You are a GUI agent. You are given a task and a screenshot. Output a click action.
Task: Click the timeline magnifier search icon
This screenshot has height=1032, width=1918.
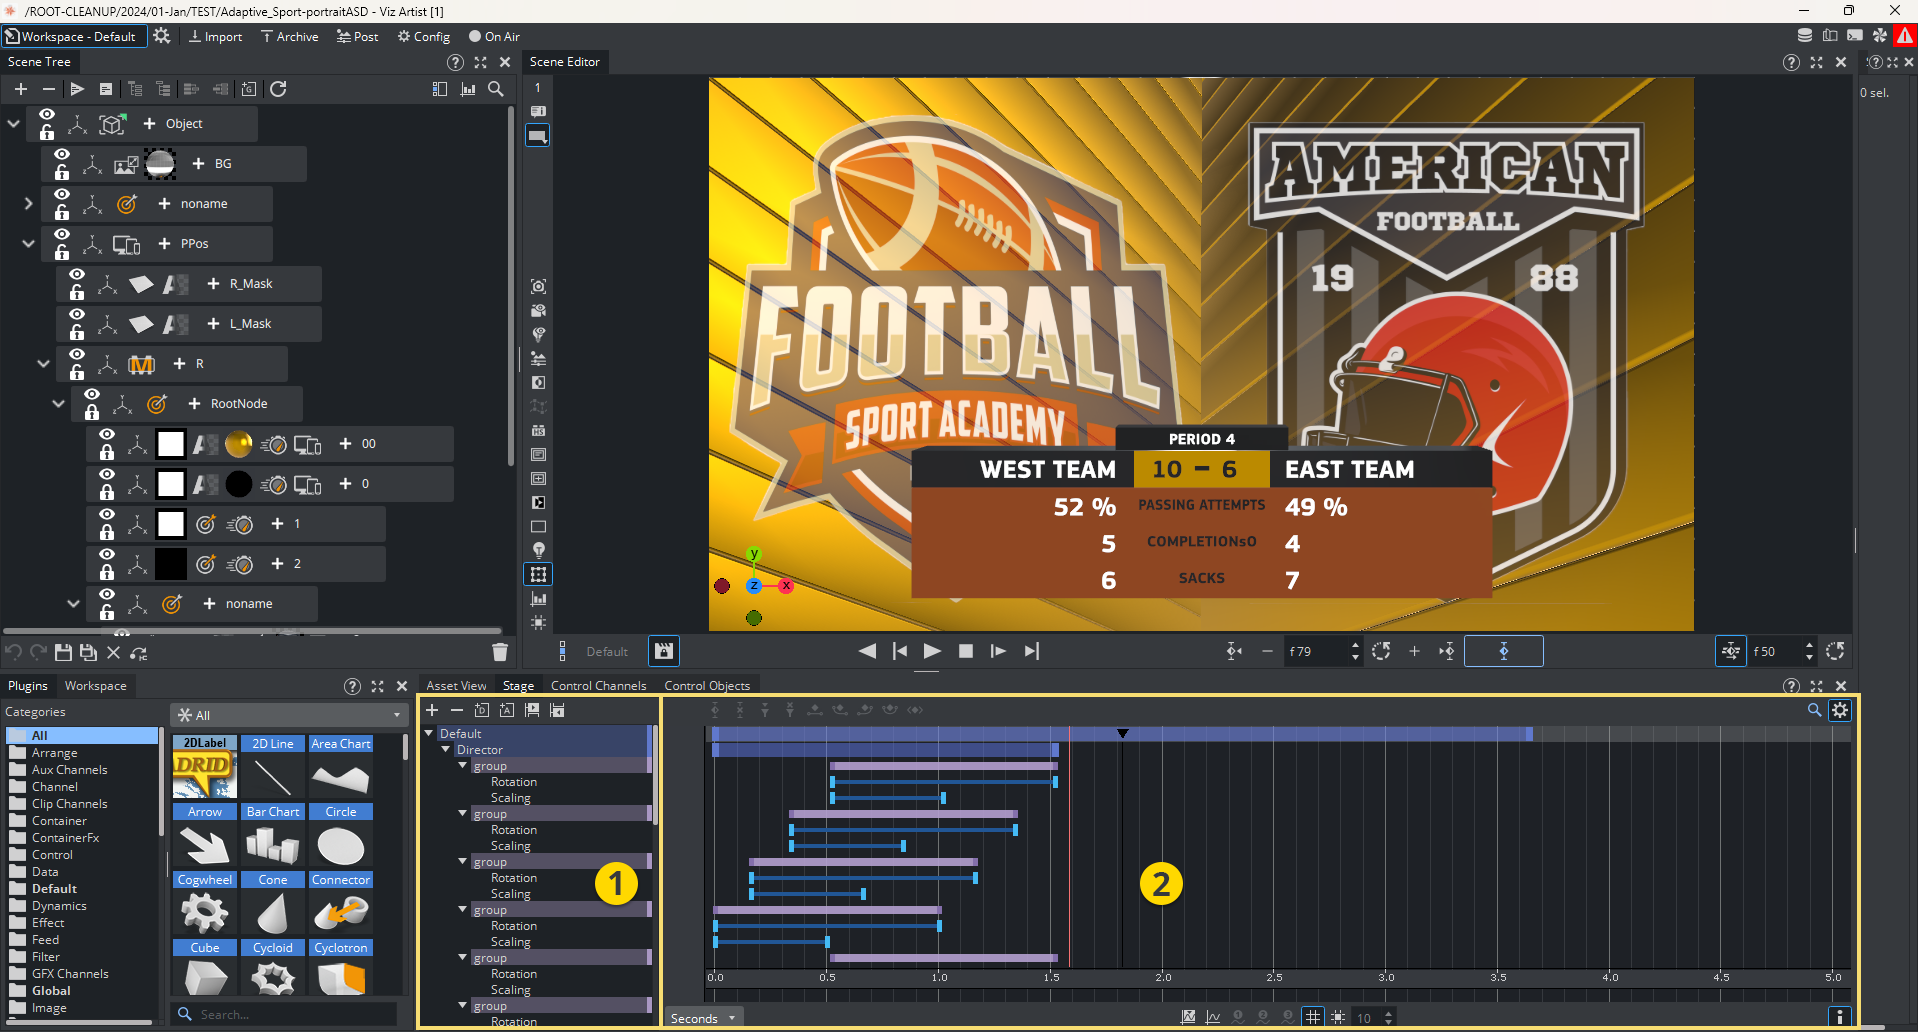pos(1814,710)
